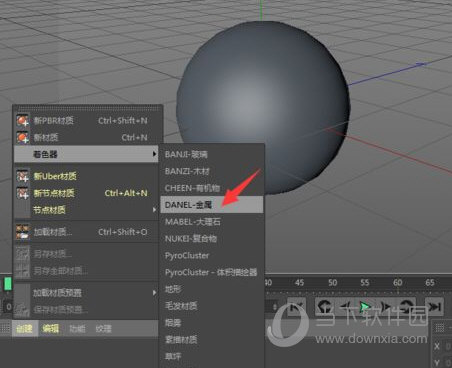The height and width of the screenshot is (368, 452).
Task: Open the 编辑 tab in material manager
Action: point(51,329)
